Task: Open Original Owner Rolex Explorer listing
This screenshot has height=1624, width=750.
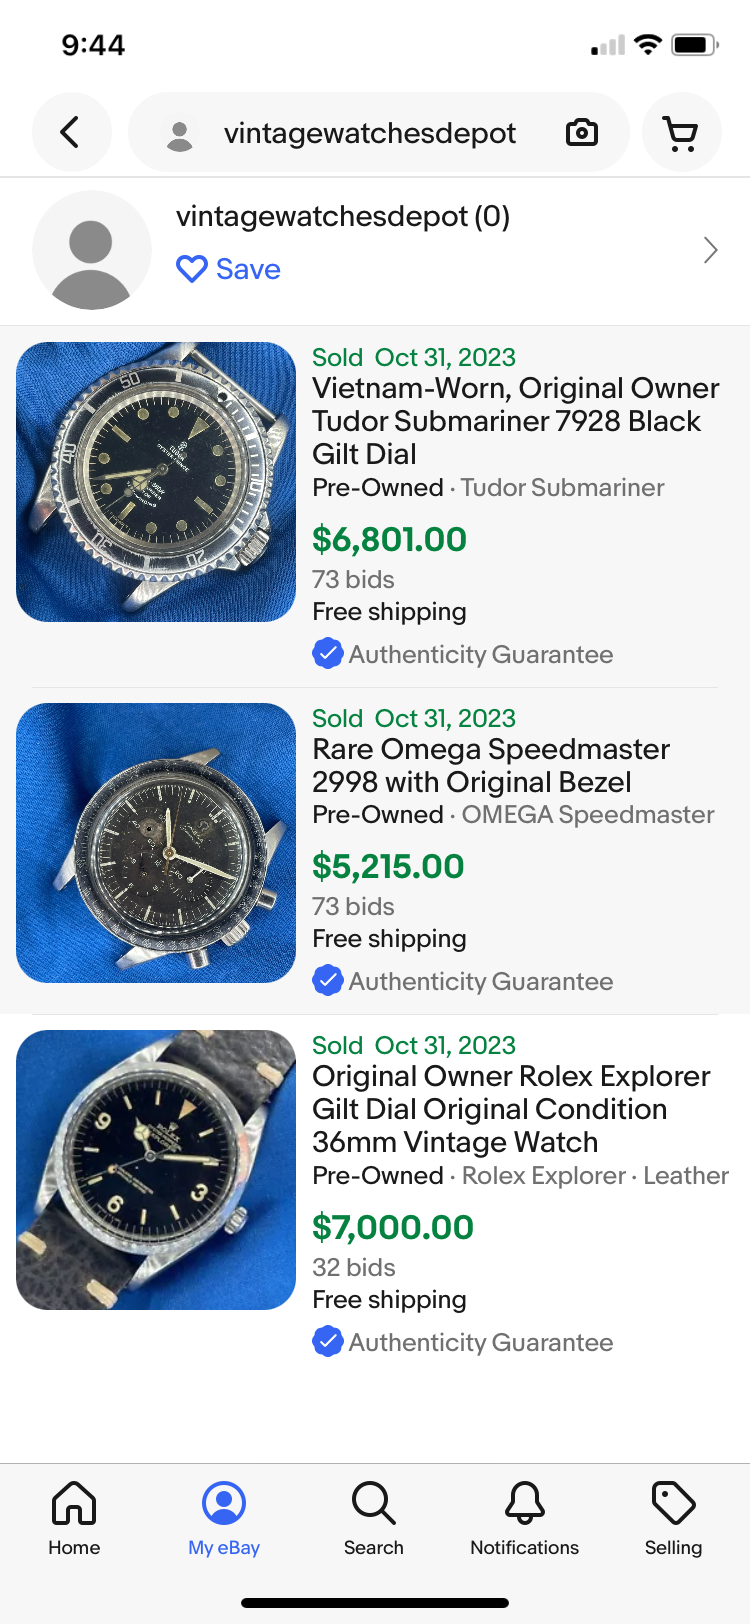Action: tap(511, 1109)
